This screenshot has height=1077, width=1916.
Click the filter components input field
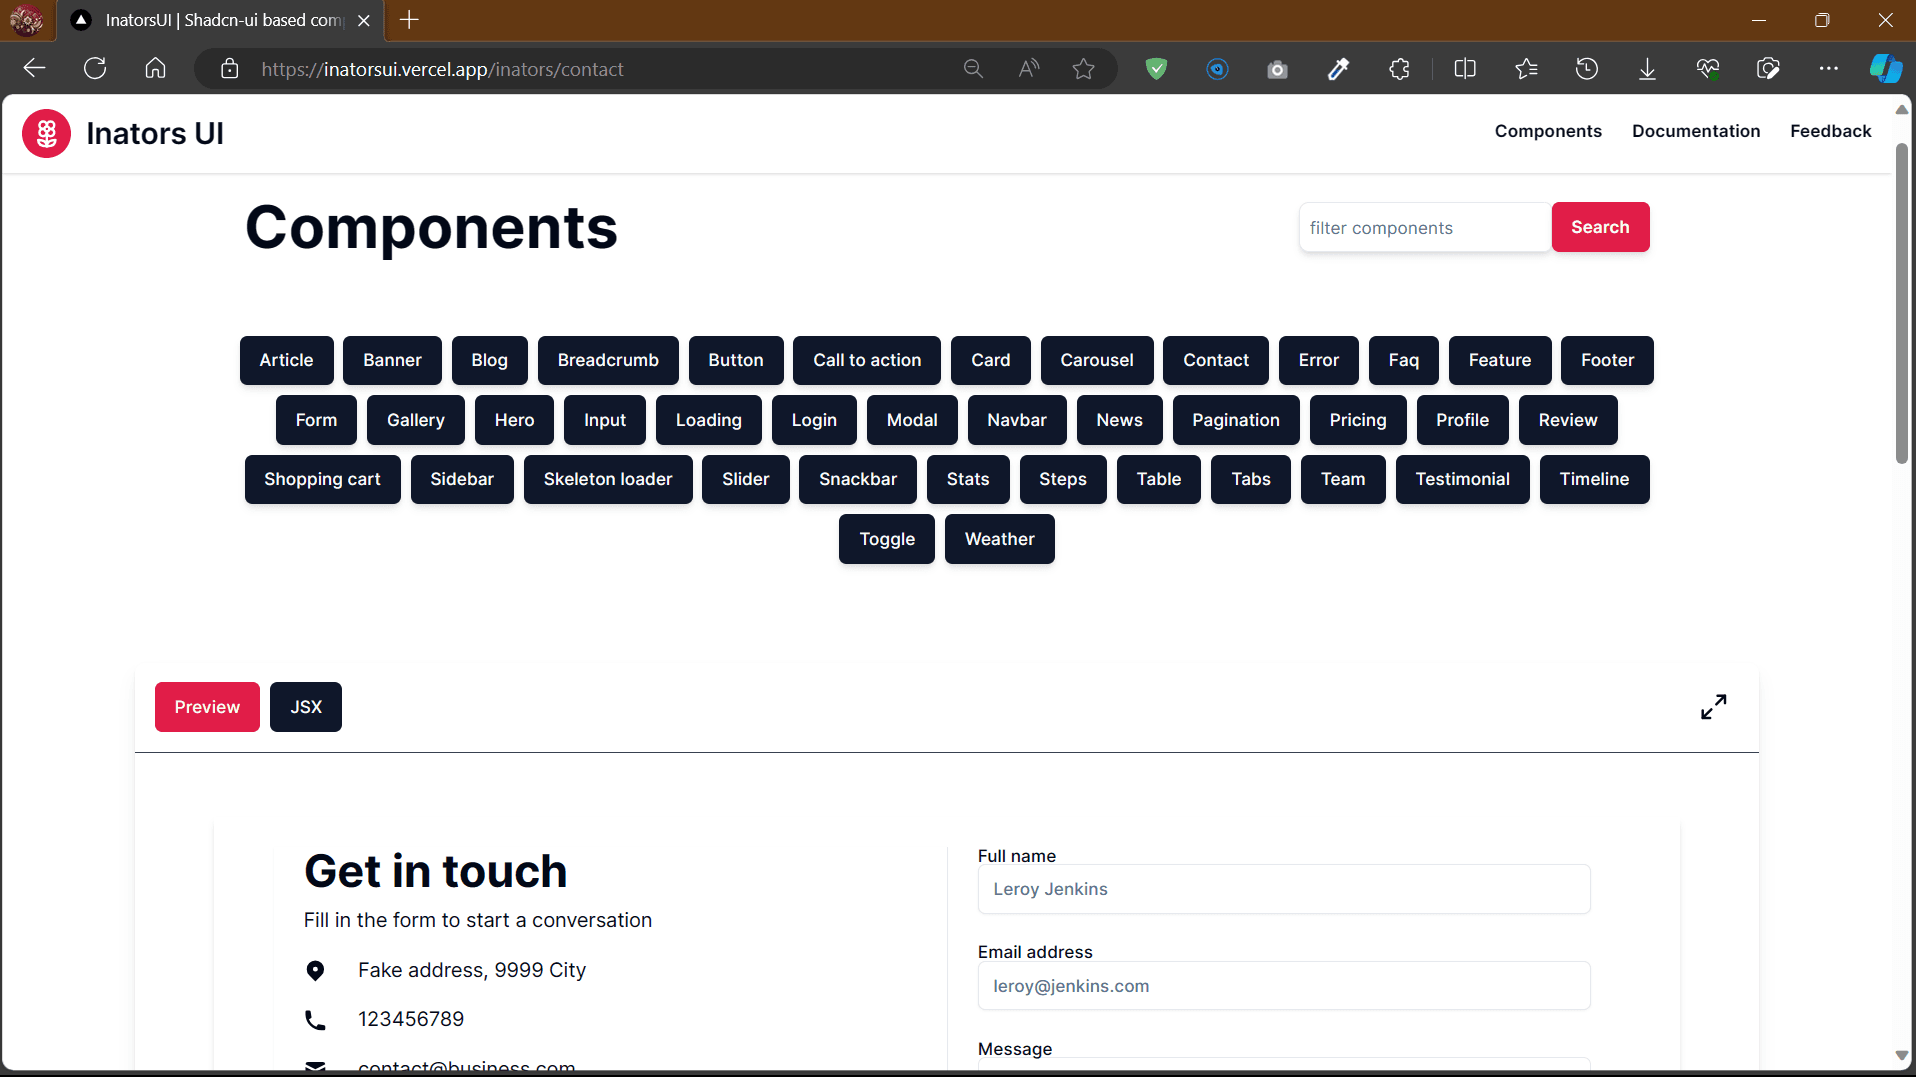click(x=1424, y=228)
